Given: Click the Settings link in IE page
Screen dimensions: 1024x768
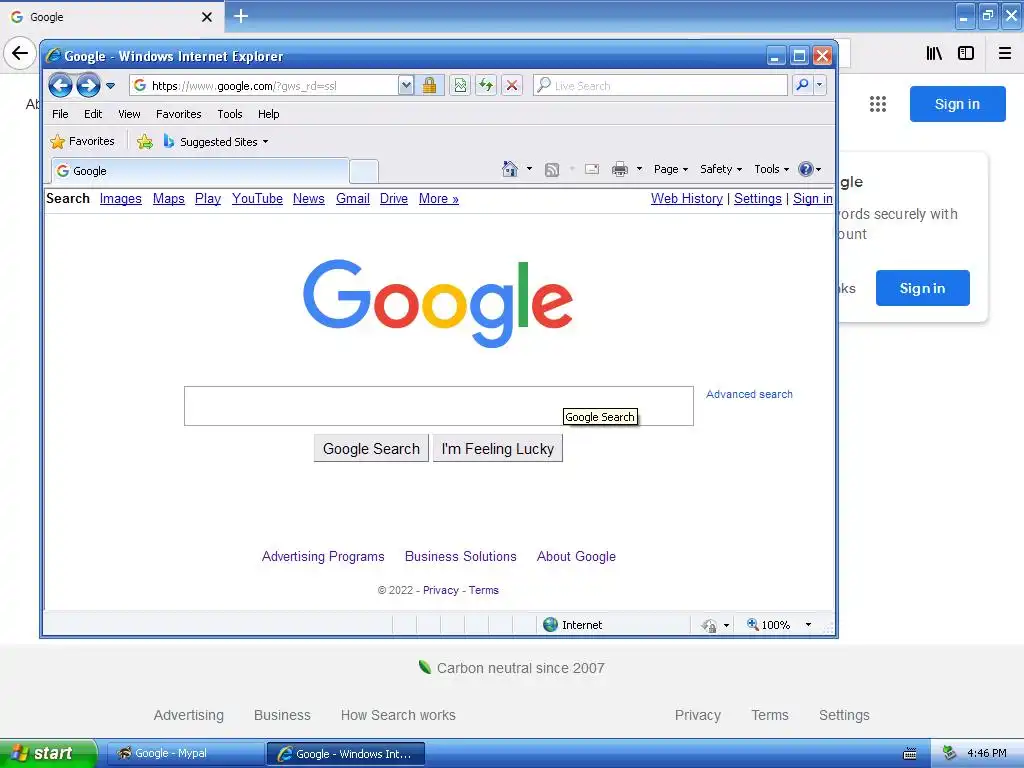Looking at the screenshot, I should (758, 199).
